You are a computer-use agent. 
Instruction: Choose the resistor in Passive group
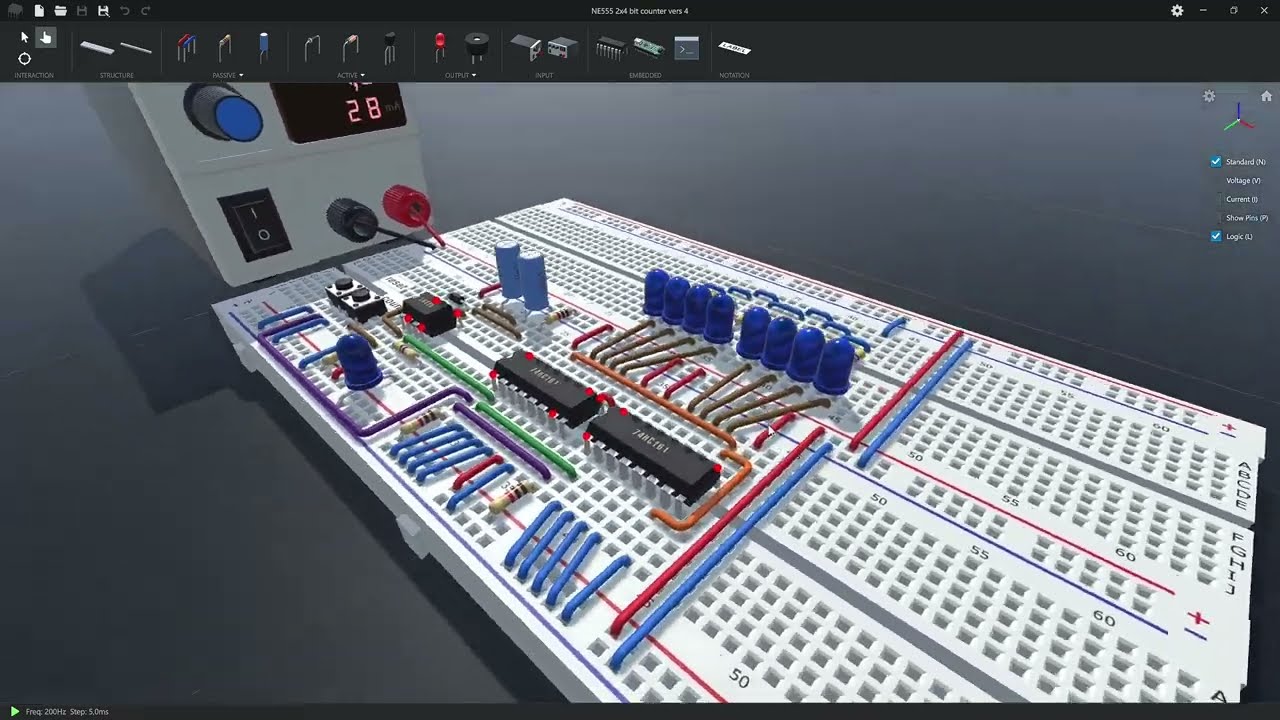coord(224,47)
